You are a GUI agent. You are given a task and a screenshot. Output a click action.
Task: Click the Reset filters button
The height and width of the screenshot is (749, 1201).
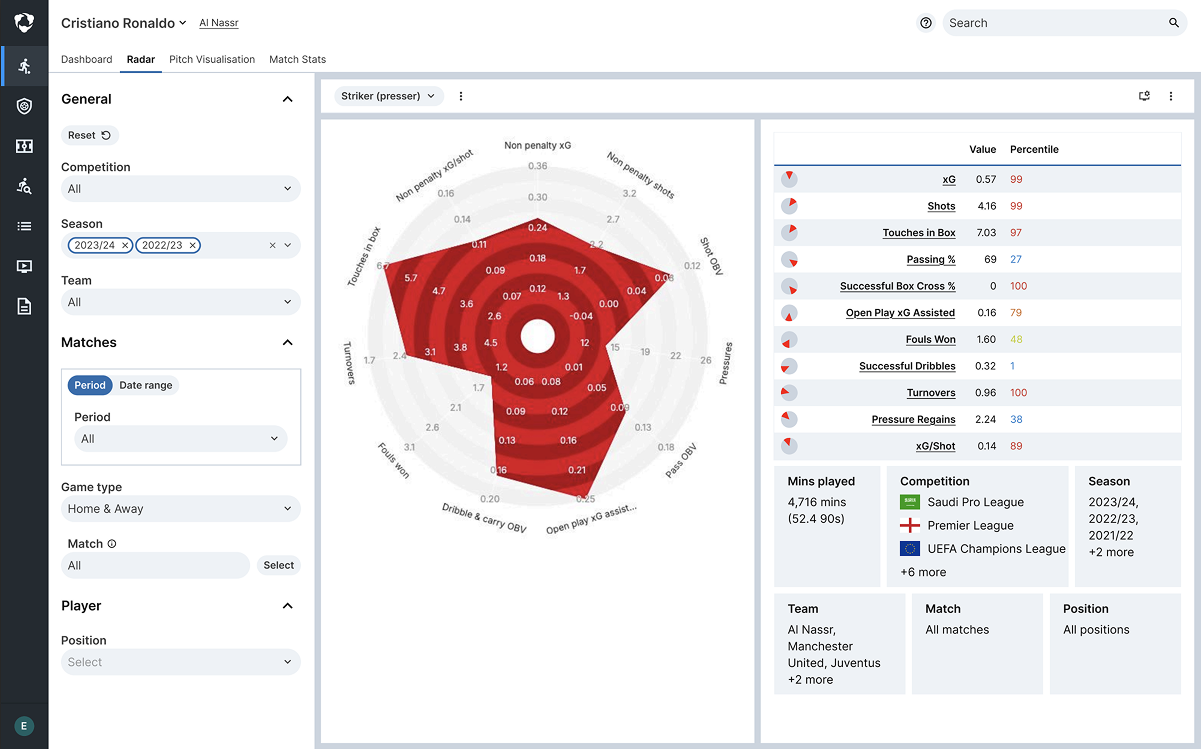(90, 135)
